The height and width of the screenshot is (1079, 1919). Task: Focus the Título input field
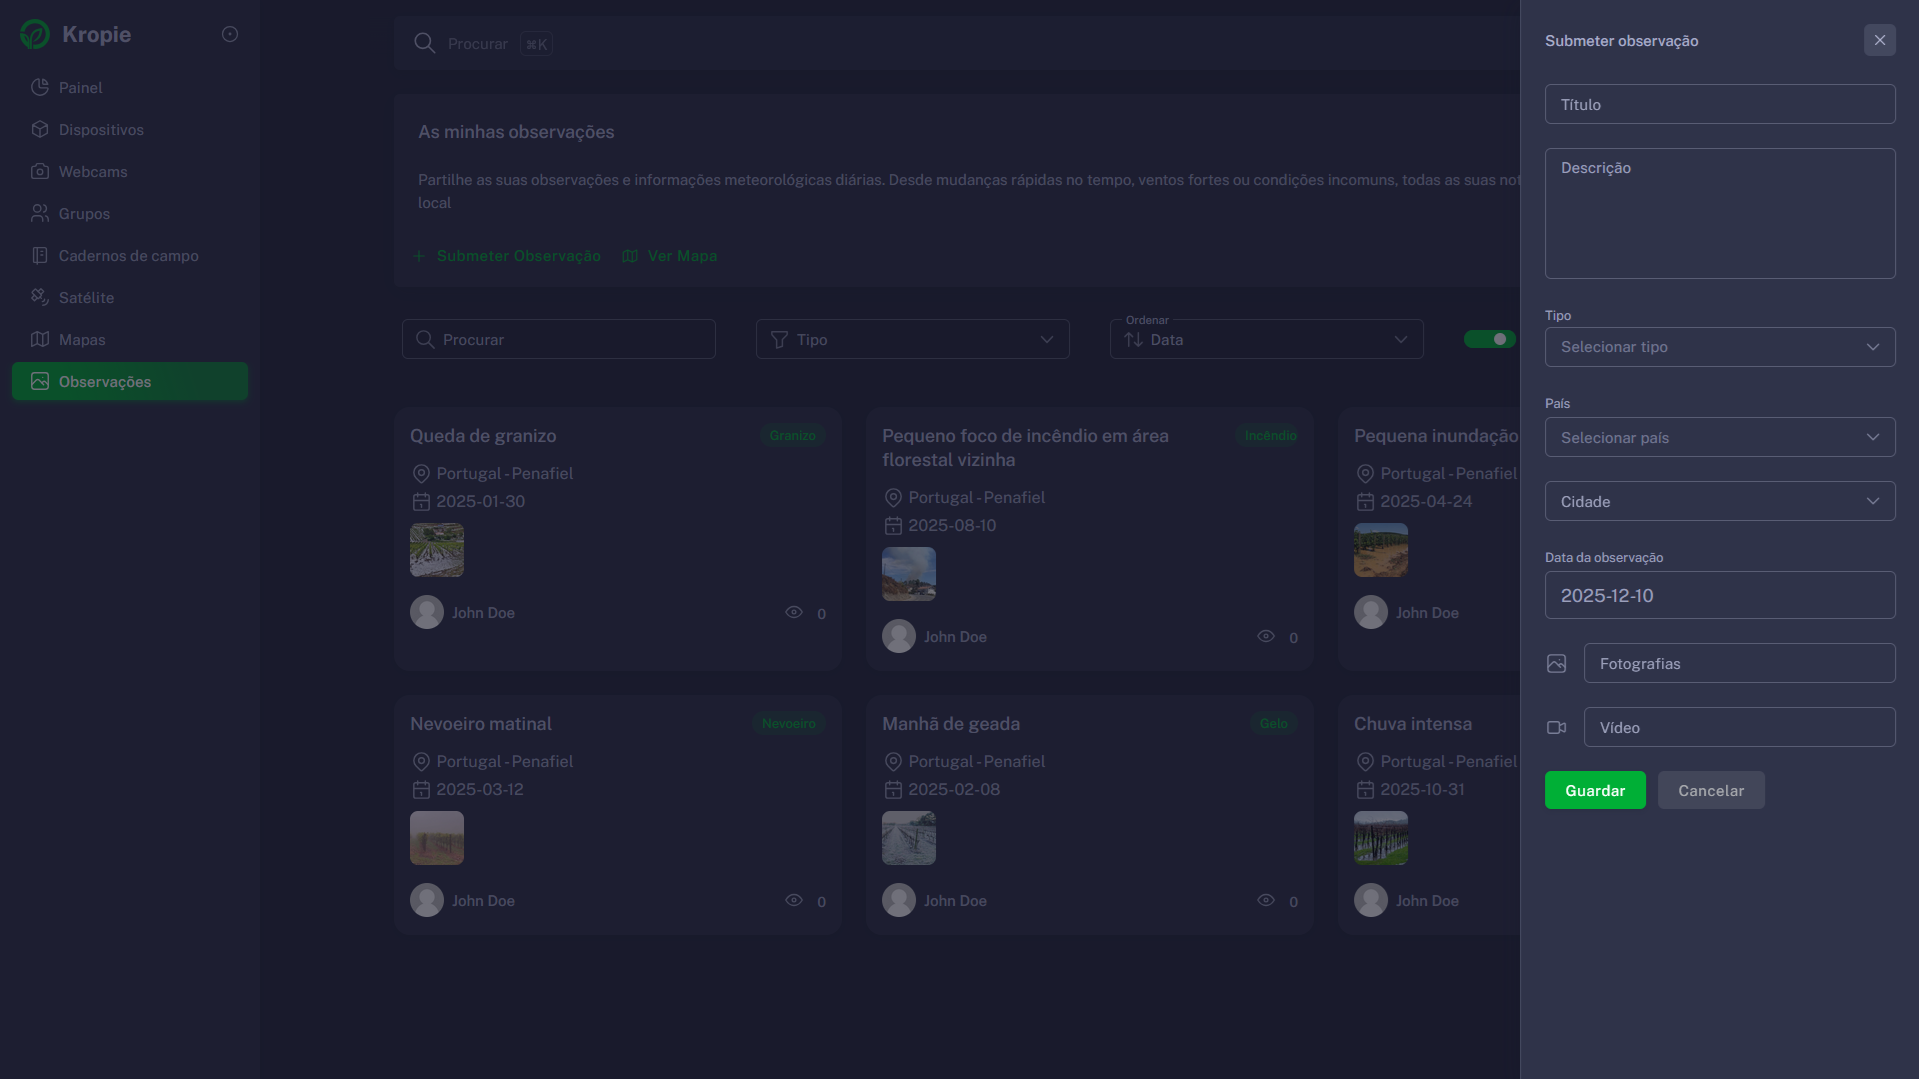click(1719, 105)
